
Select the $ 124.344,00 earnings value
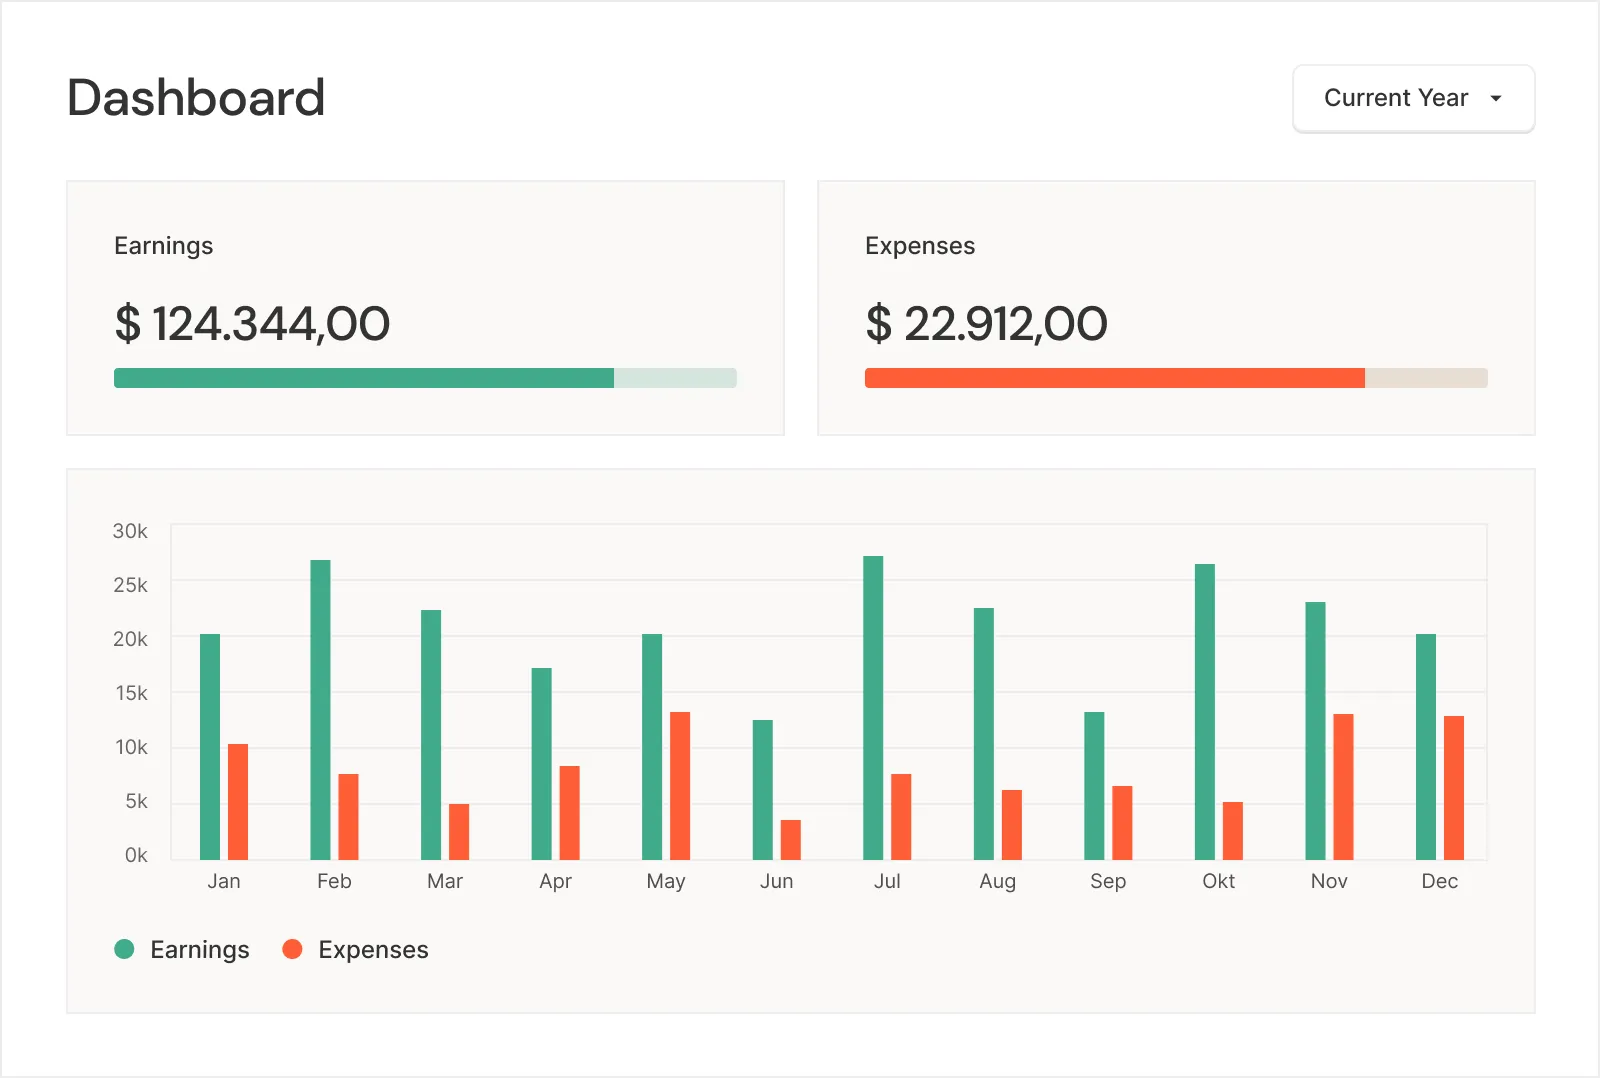(252, 324)
